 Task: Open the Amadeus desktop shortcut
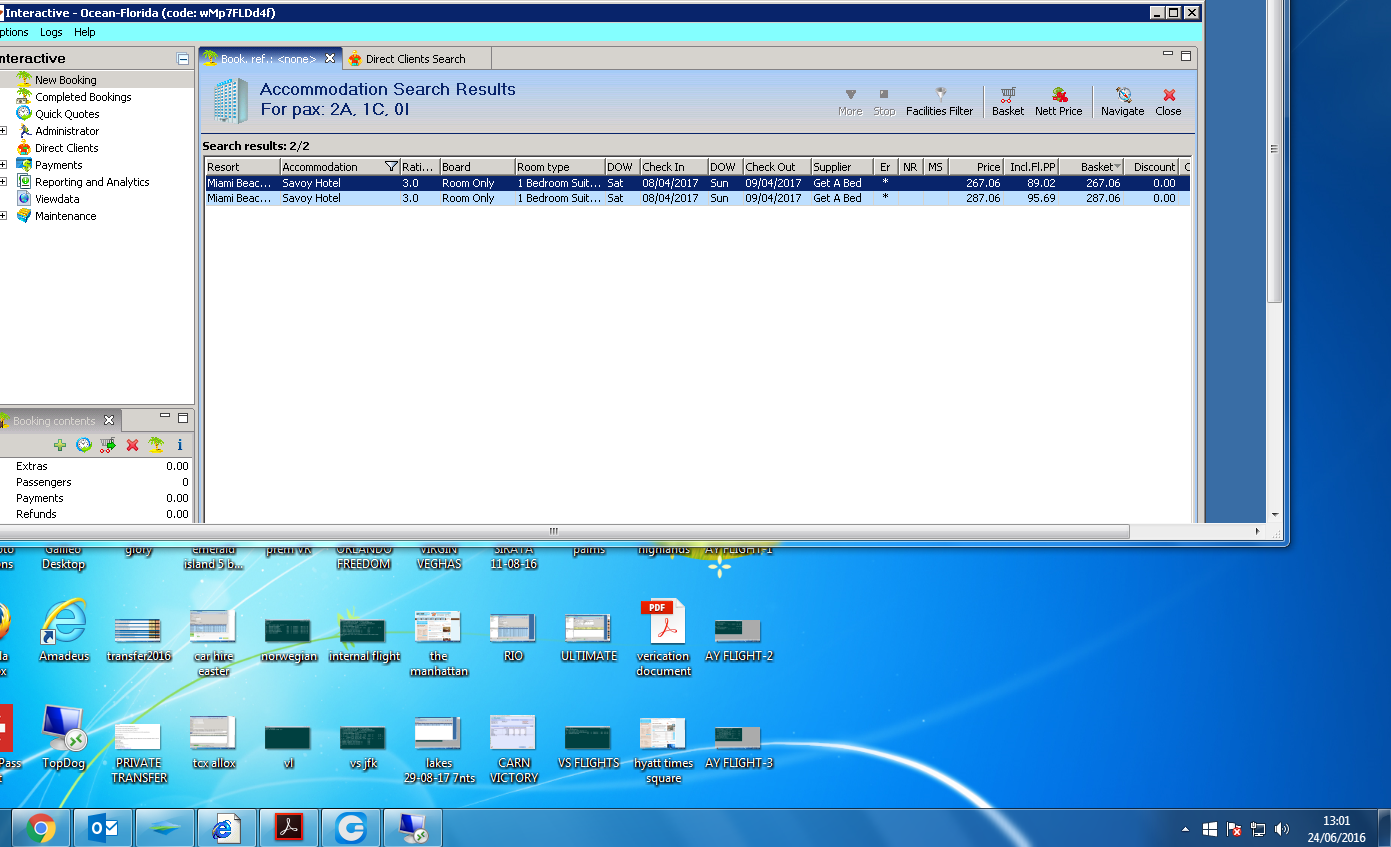pyautogui.click(x=64, y=631)
